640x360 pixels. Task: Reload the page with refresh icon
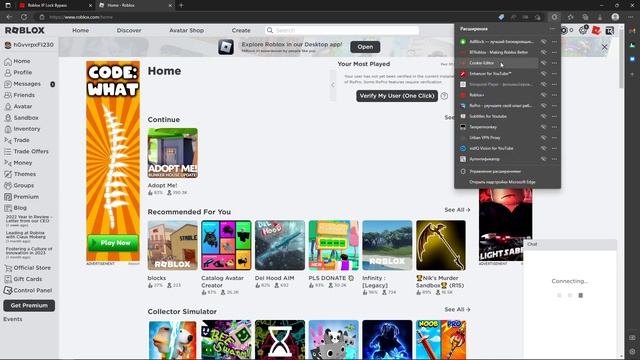tap(24, 17)
